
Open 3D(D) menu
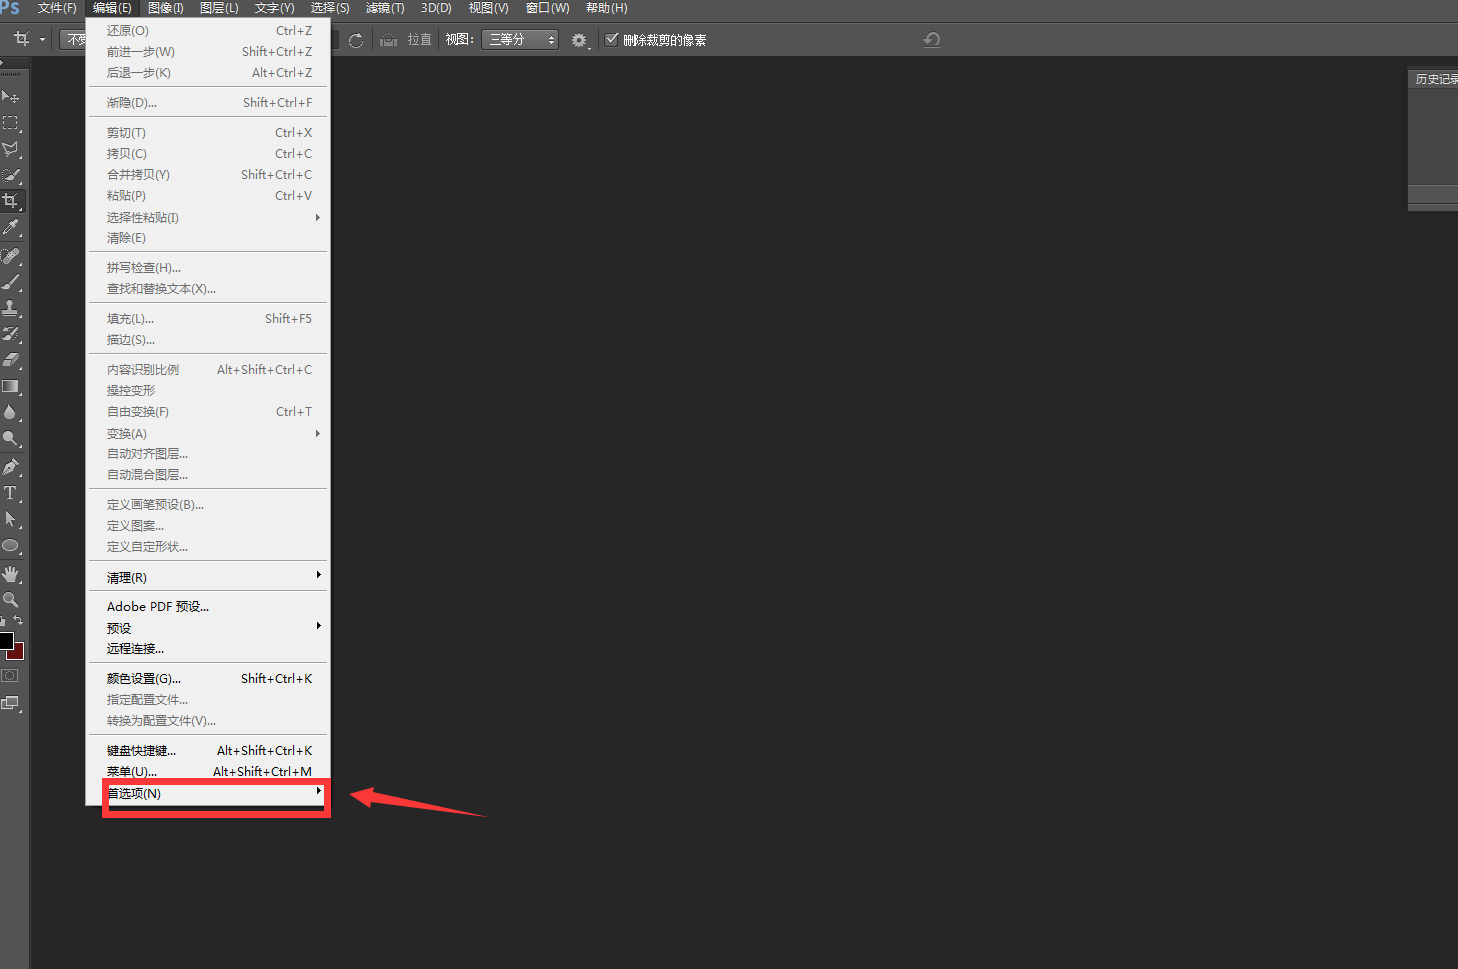click(436, 8)
